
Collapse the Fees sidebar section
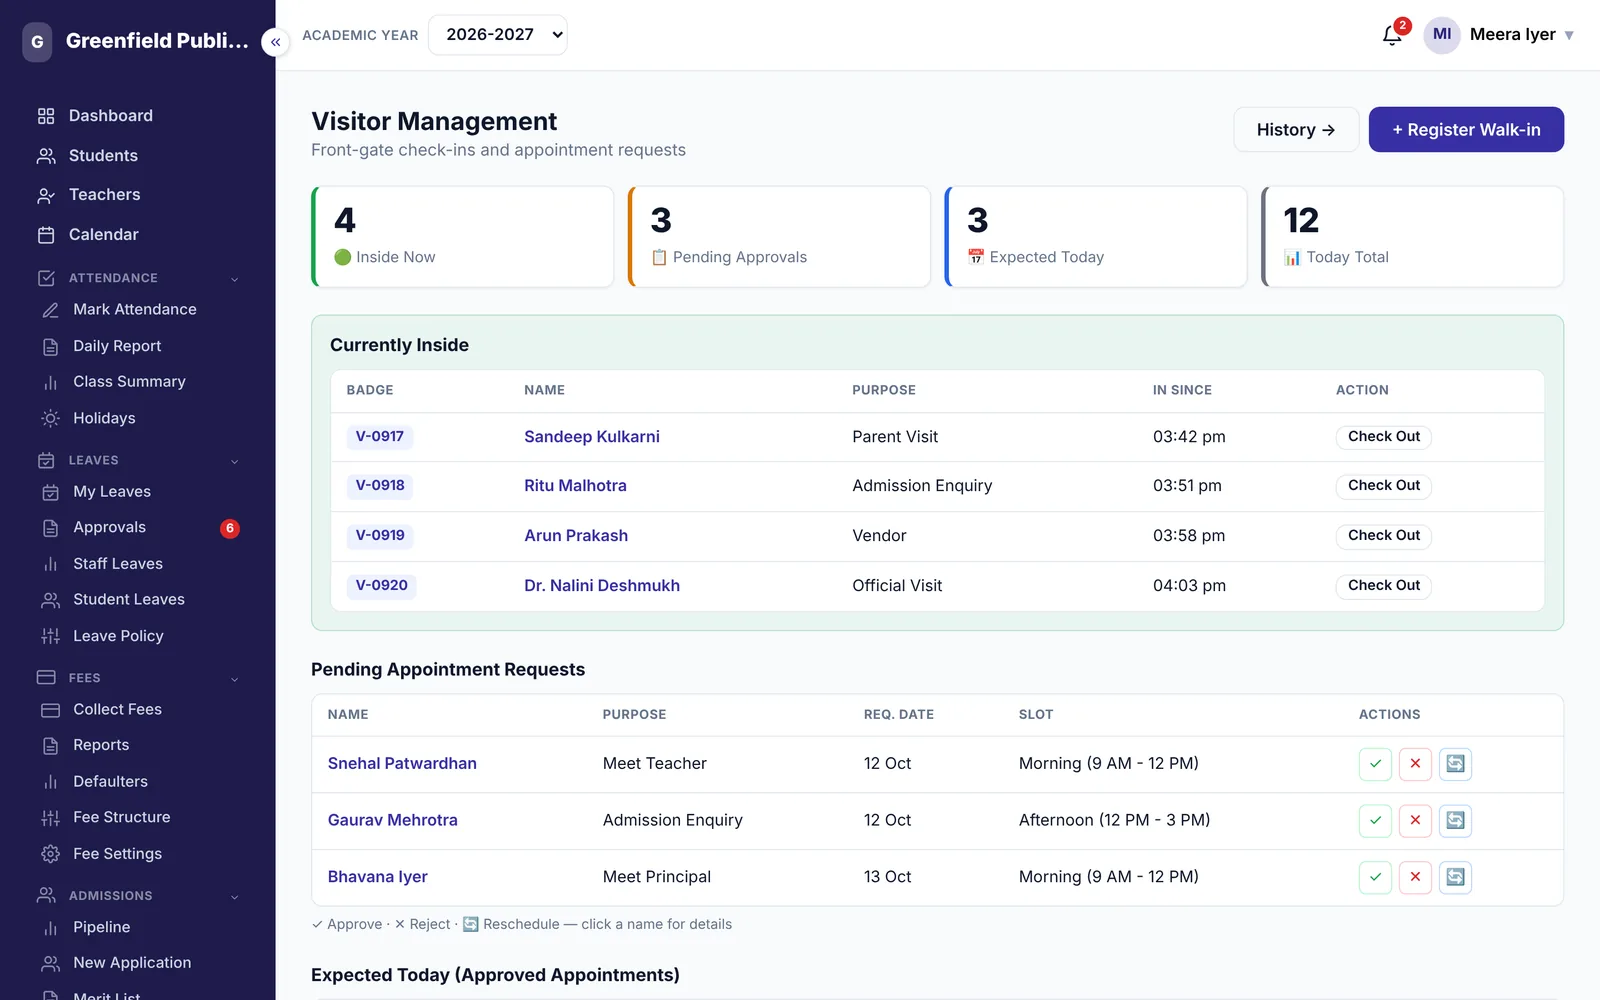point(235,679)
